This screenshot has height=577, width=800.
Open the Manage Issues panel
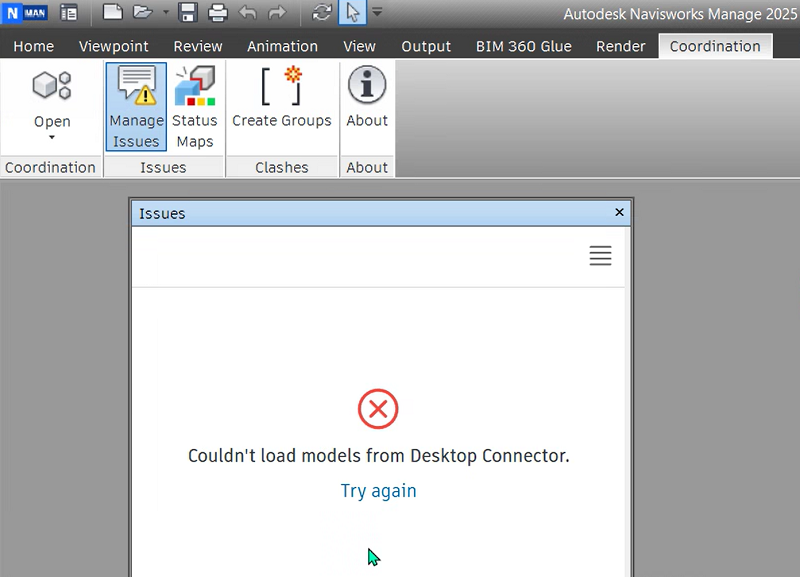[135, 105]
